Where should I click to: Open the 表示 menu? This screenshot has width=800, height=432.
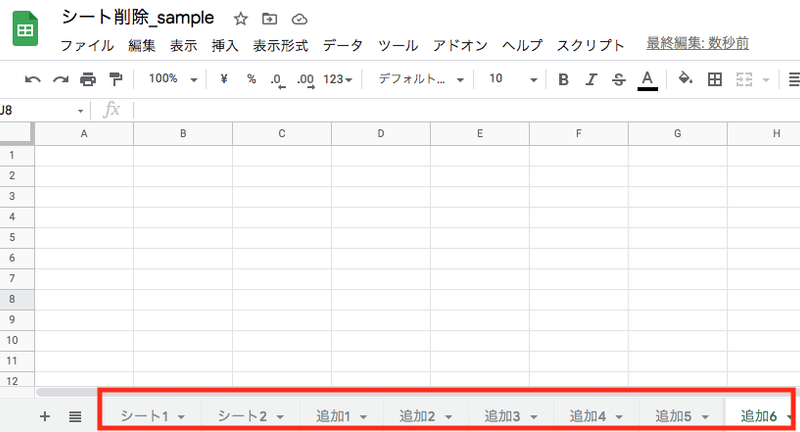coord(184,45)
